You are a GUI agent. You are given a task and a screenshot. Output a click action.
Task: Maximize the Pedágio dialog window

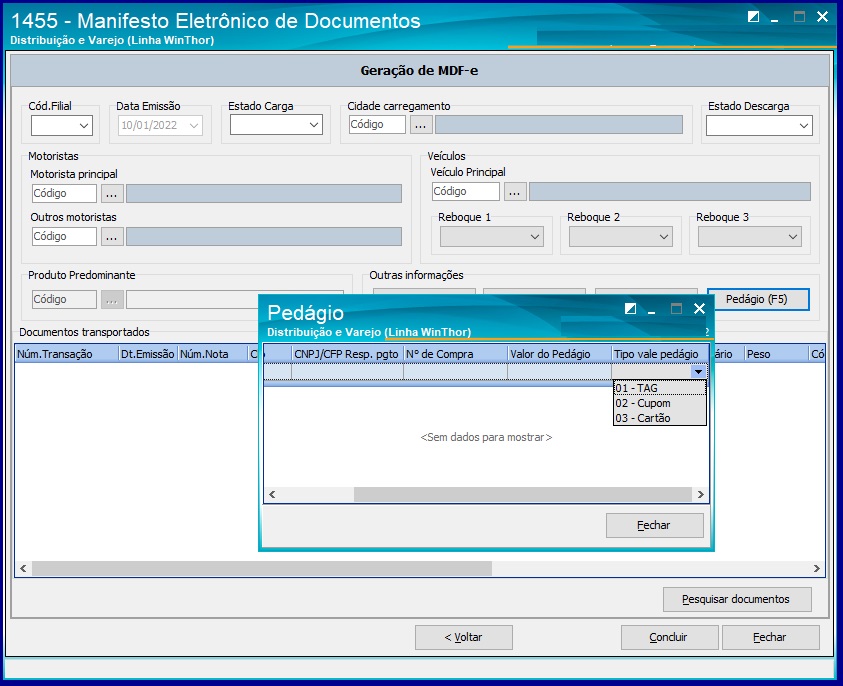[676, 309]
